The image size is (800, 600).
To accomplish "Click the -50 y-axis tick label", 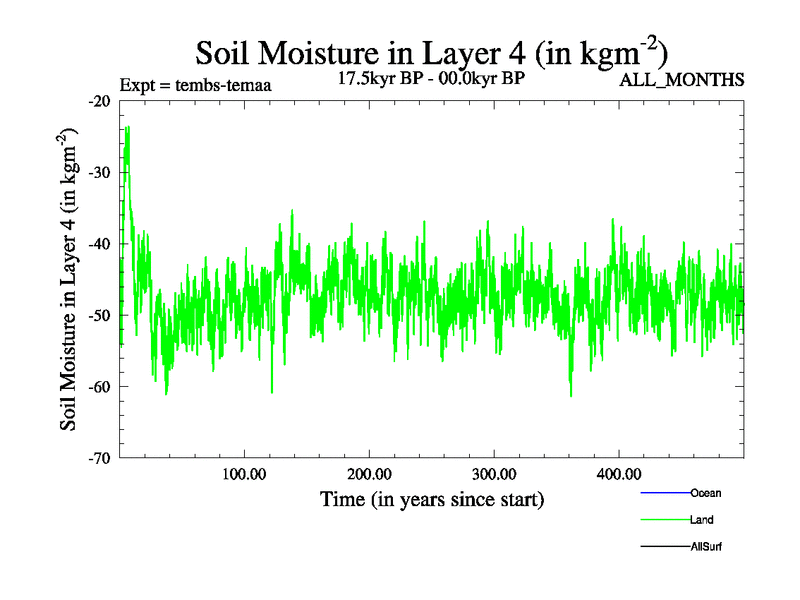I will pos(99,315).
